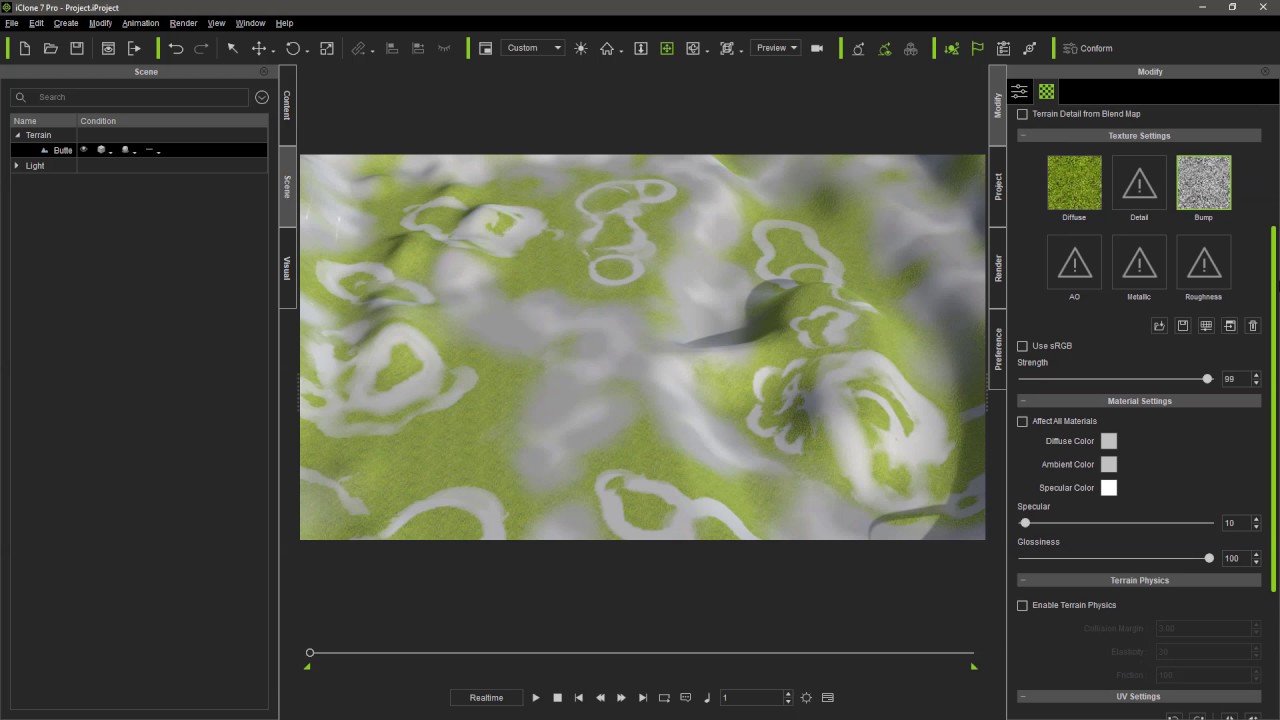
Task: Click the delete texture trash icon
Action: tap(1253, 326)
